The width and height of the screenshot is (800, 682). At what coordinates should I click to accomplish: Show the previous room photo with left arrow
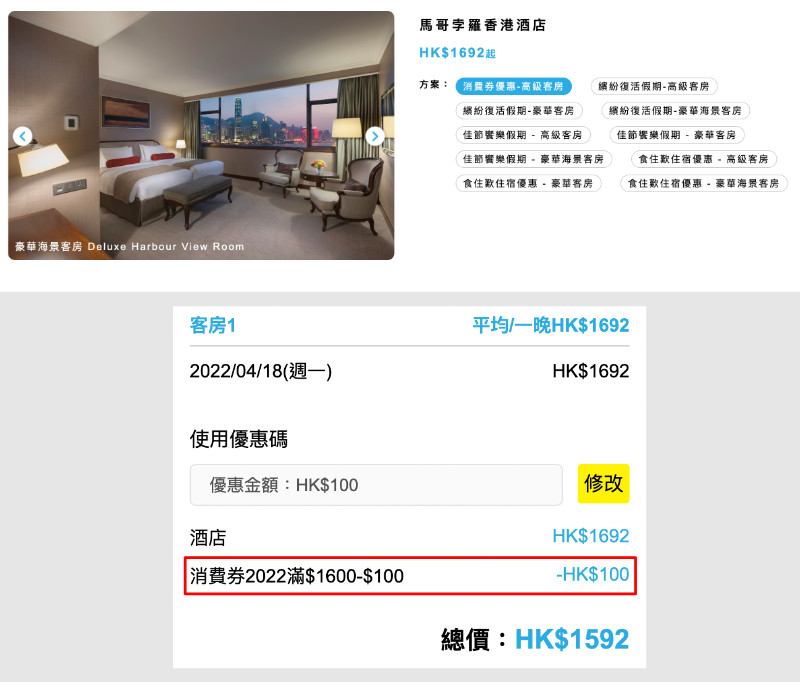(22, 136)
